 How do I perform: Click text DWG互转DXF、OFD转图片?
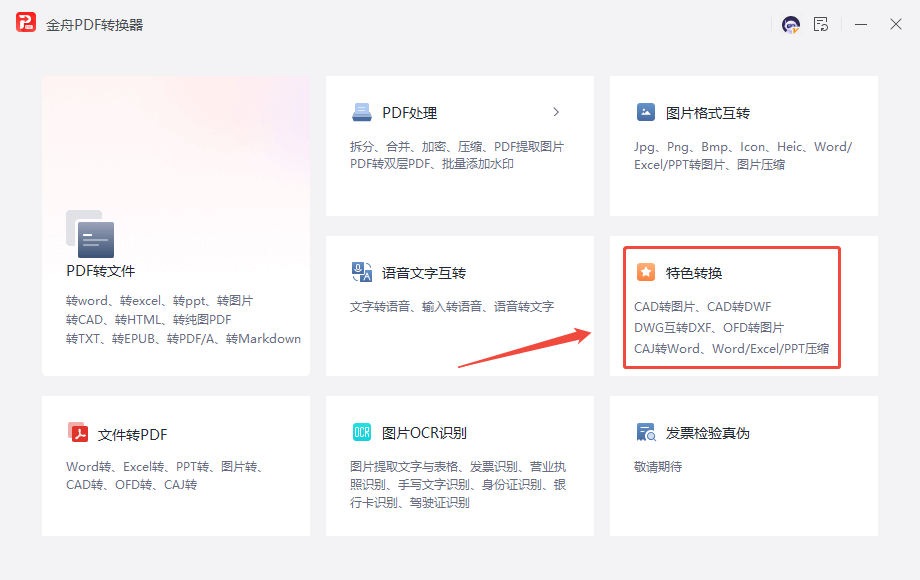709,327
